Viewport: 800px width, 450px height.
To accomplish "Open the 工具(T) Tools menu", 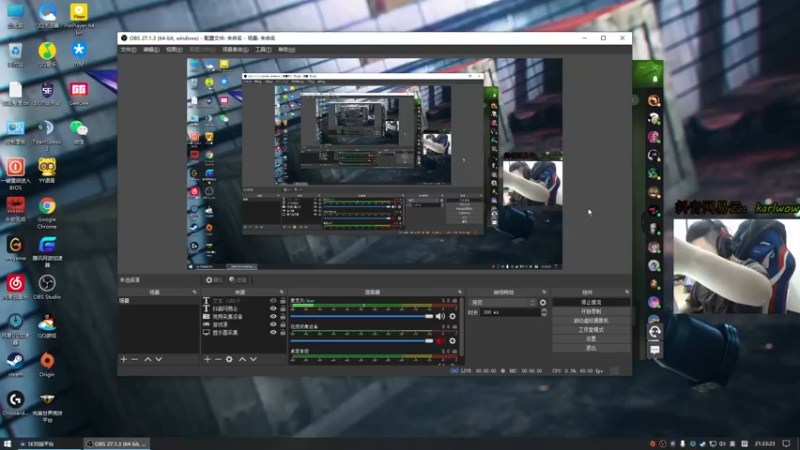I will tap(263, 49).
